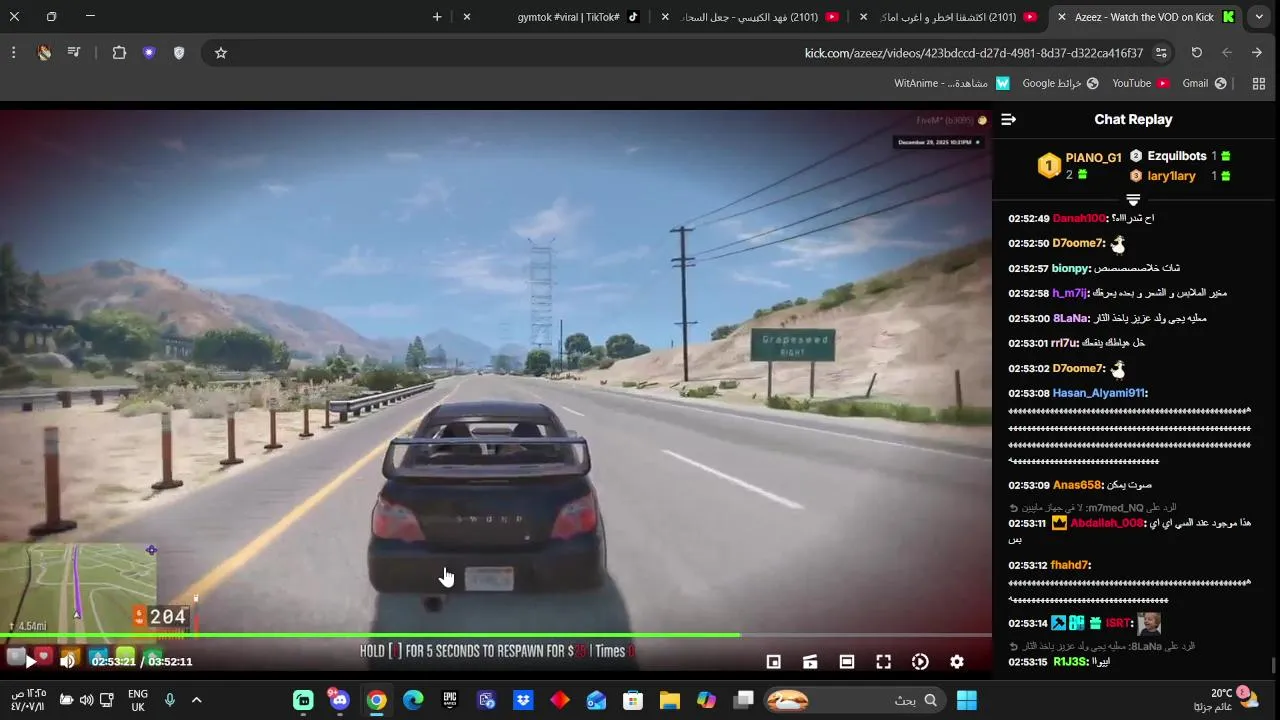1280x720 pixels.
Task: Click username 8LaNa in chat
Action: (1071, 318)
